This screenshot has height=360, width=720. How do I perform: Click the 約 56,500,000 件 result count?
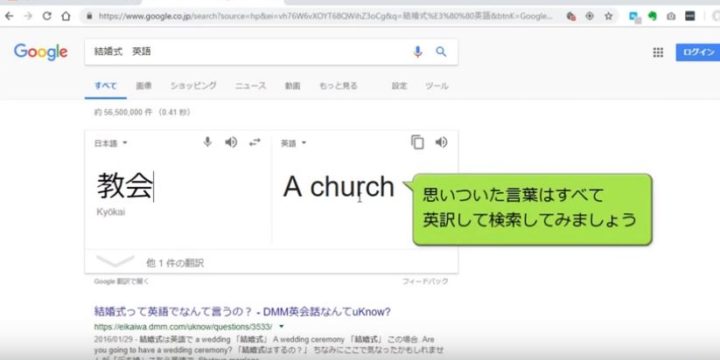click(142, 112)
